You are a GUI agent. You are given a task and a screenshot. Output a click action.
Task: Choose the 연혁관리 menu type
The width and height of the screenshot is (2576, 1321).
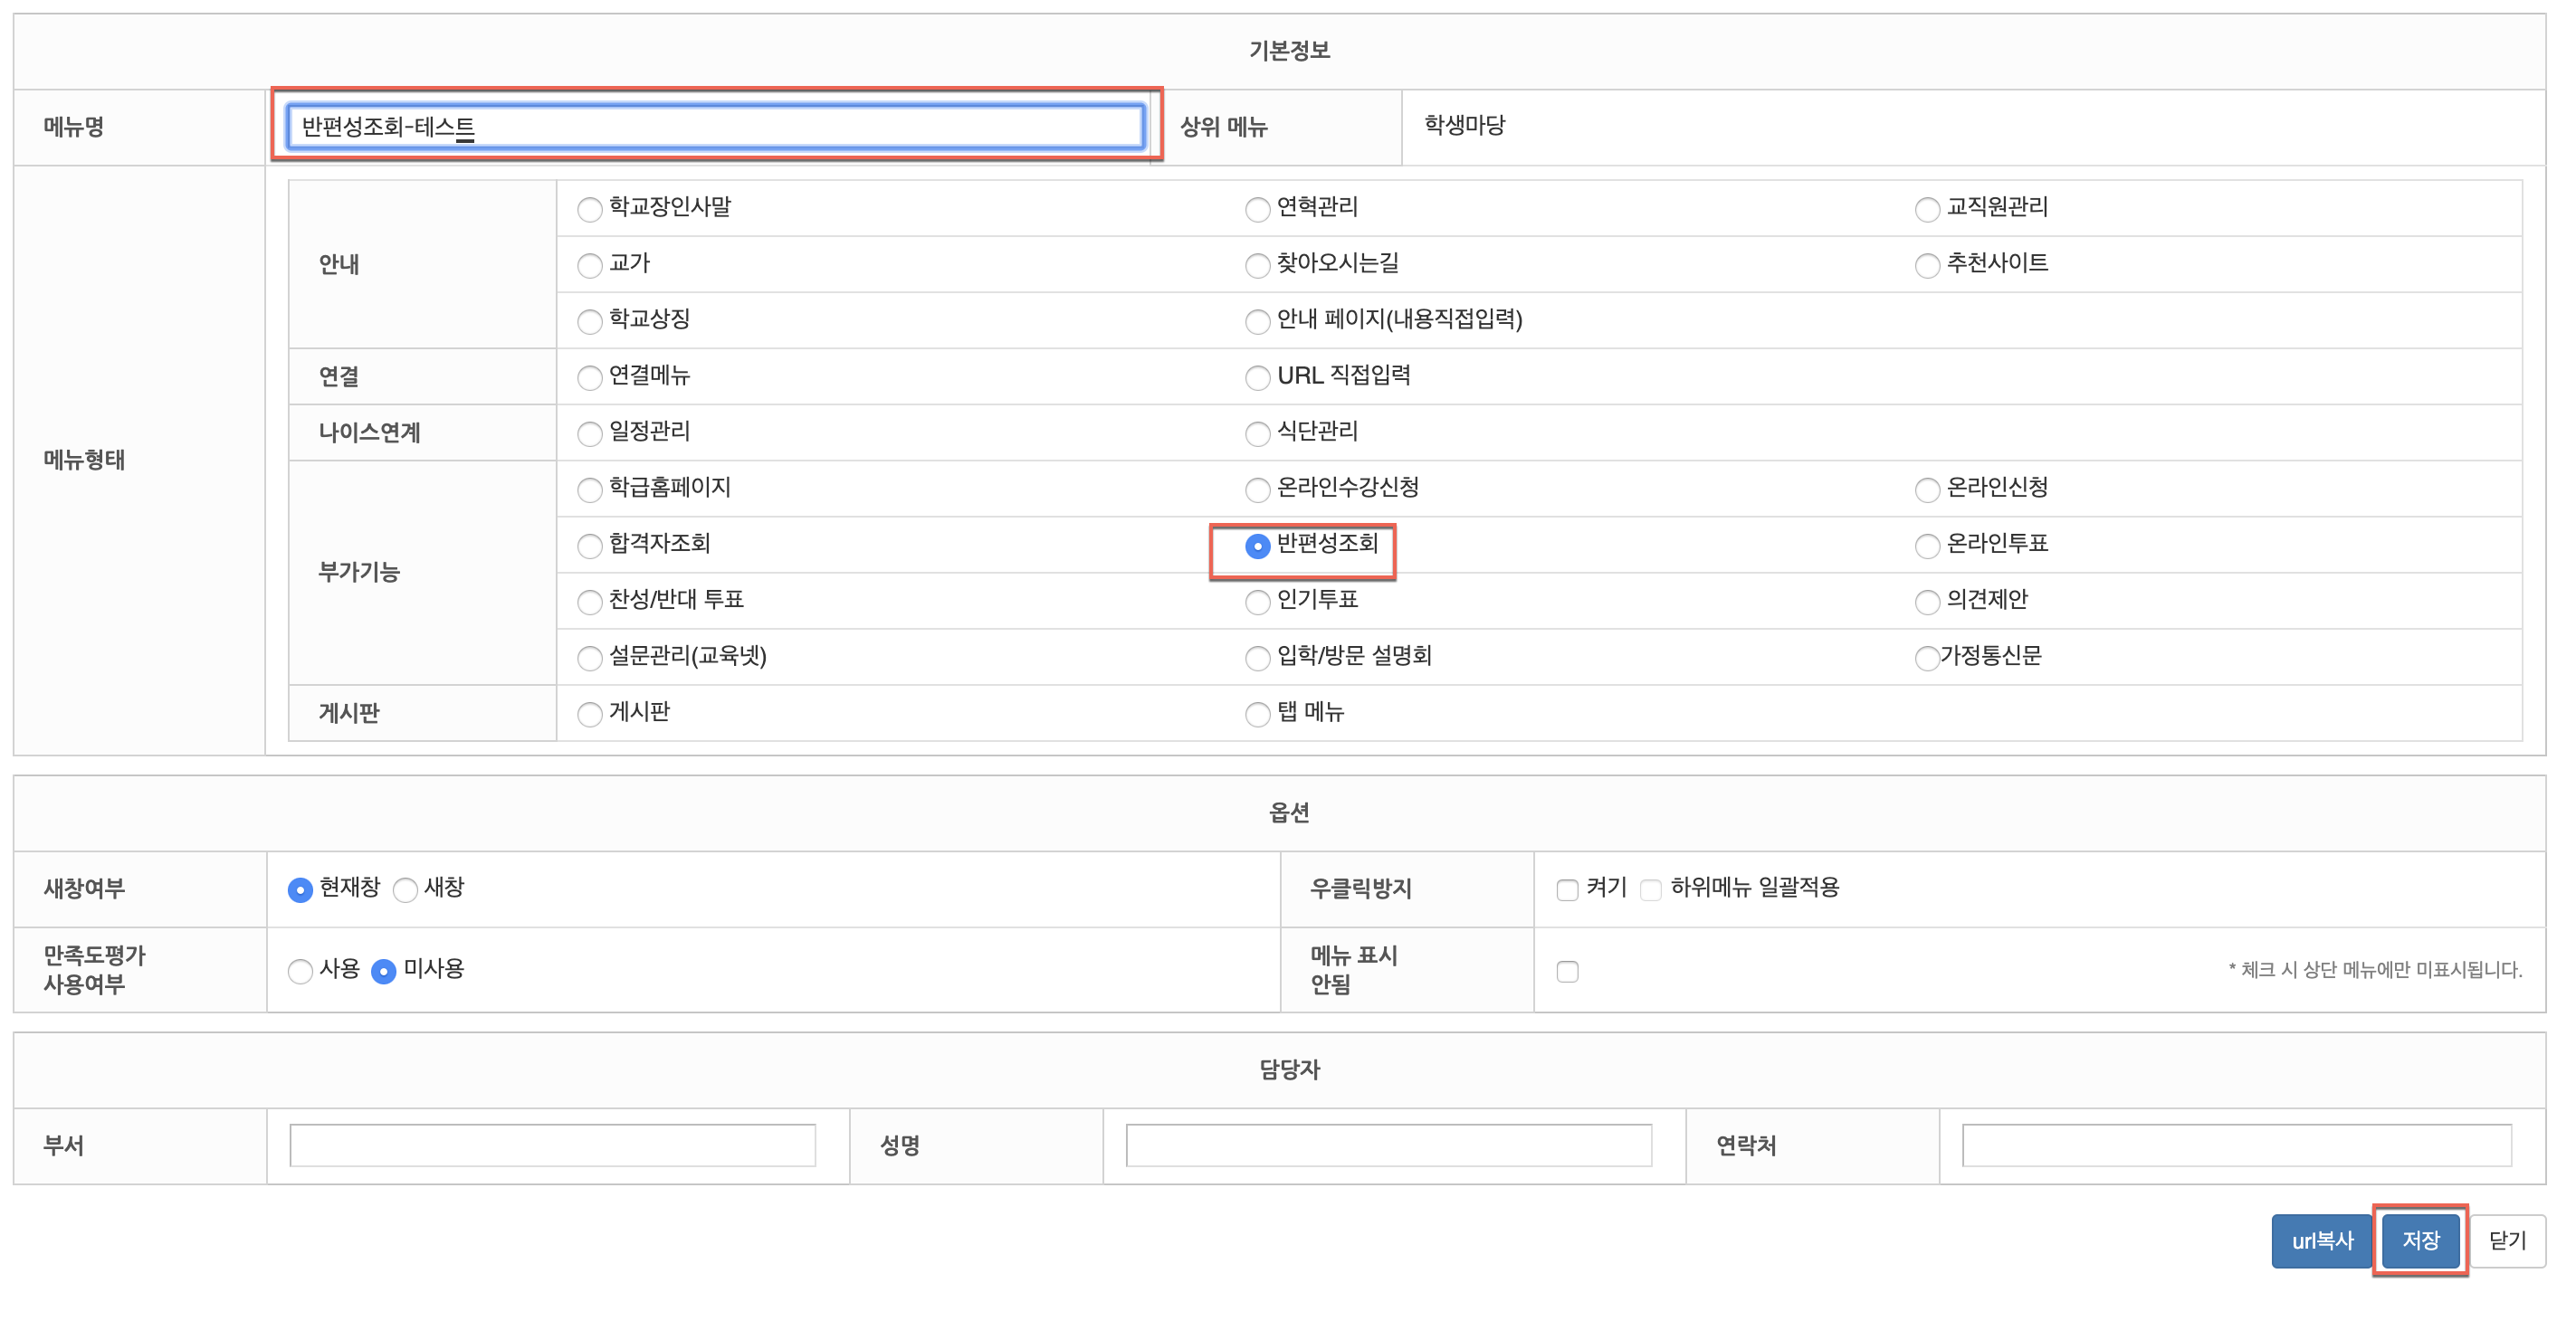[1257, 209]
